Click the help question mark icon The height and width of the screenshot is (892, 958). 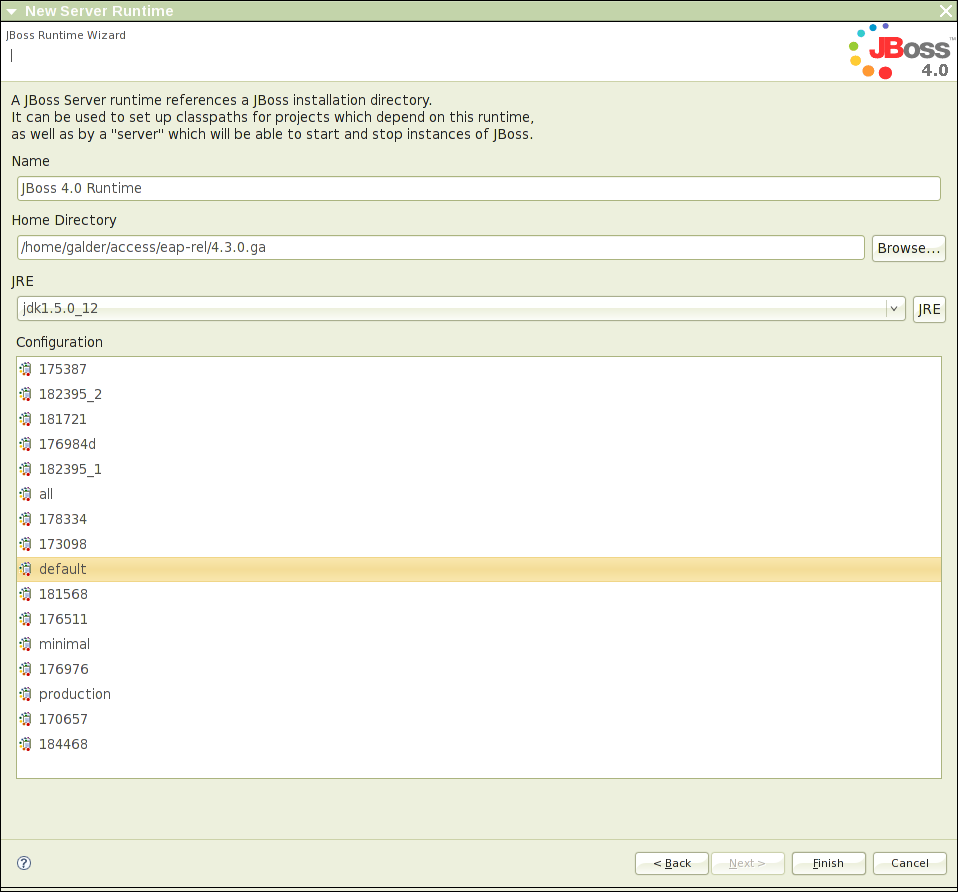[25, 863]
